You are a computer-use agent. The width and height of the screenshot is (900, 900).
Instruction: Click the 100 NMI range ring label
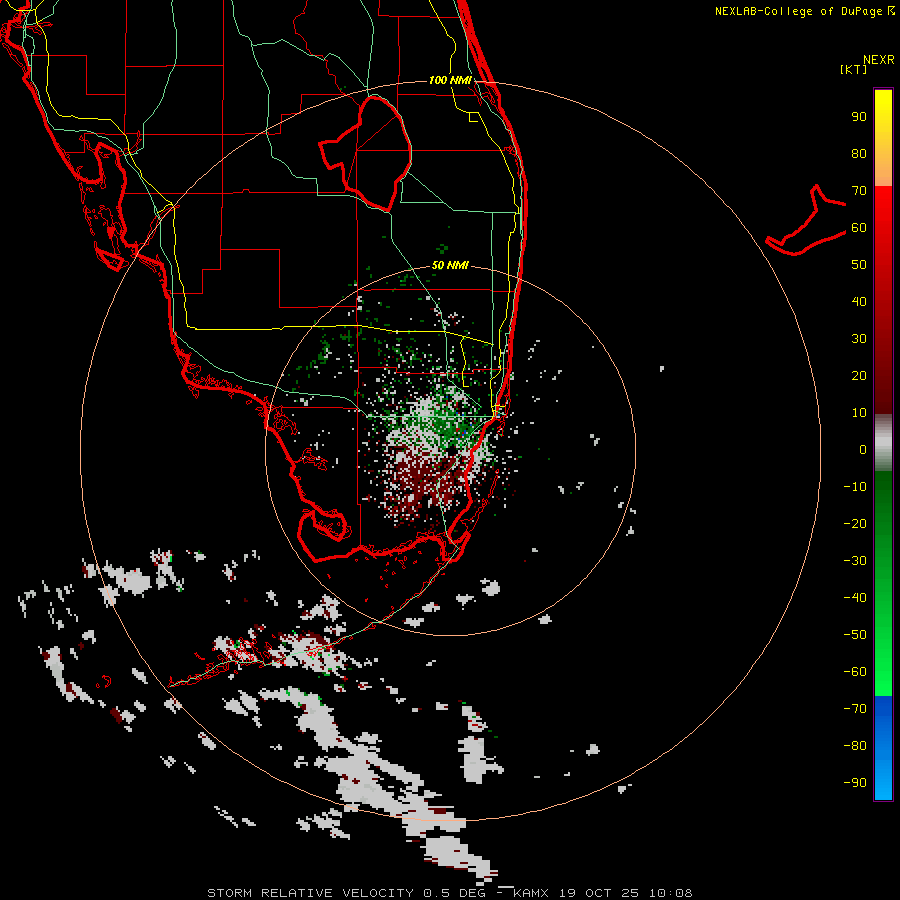[x=450, y=80]
